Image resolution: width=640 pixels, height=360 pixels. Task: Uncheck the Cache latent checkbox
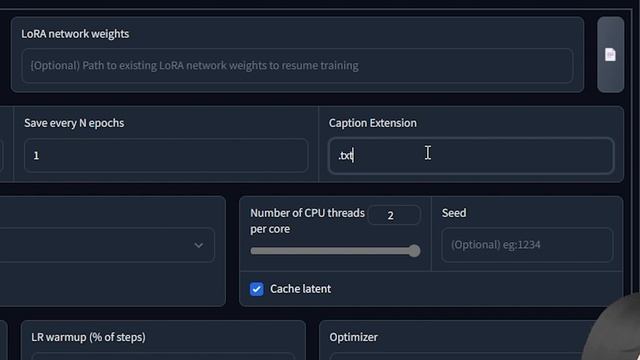point(257,289)
